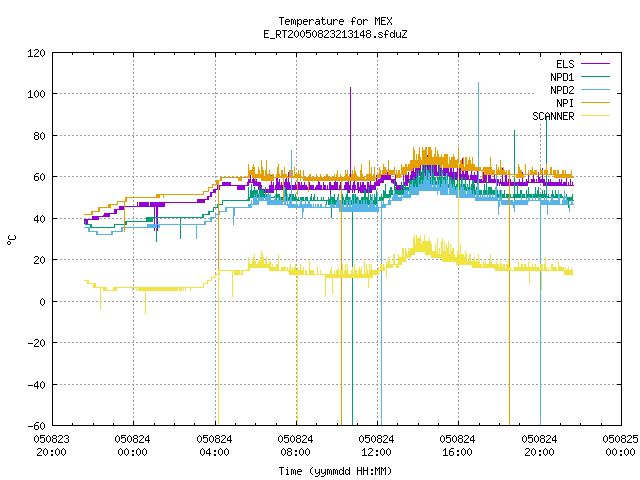
Task: Click the yellow SCANNER legend line sample
Action: point(595,116)
